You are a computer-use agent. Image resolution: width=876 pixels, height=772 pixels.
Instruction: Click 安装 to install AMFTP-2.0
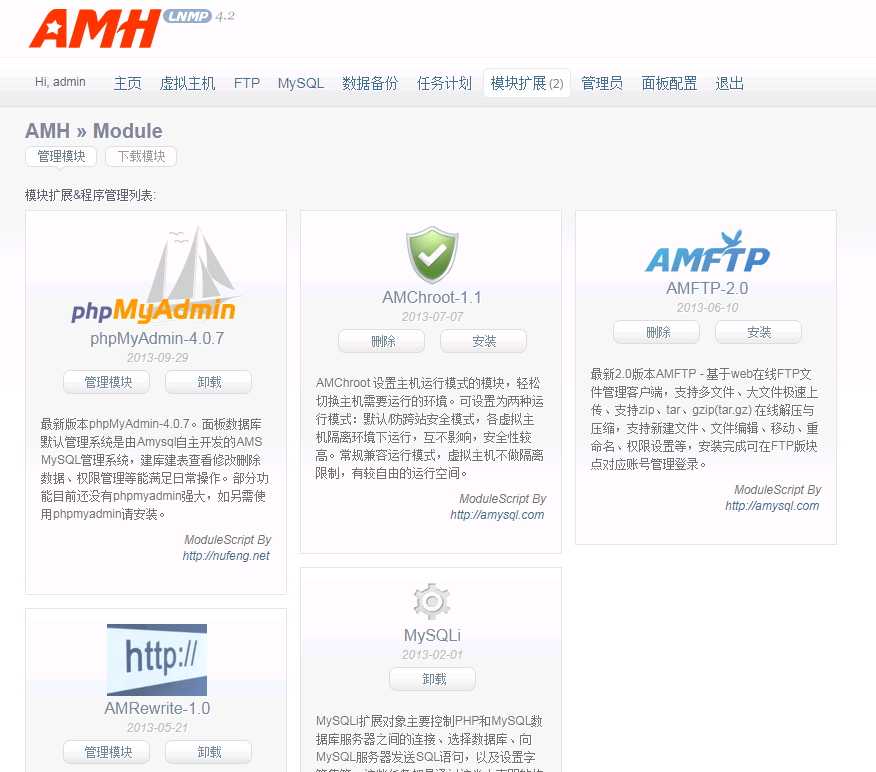coord(758,332)
